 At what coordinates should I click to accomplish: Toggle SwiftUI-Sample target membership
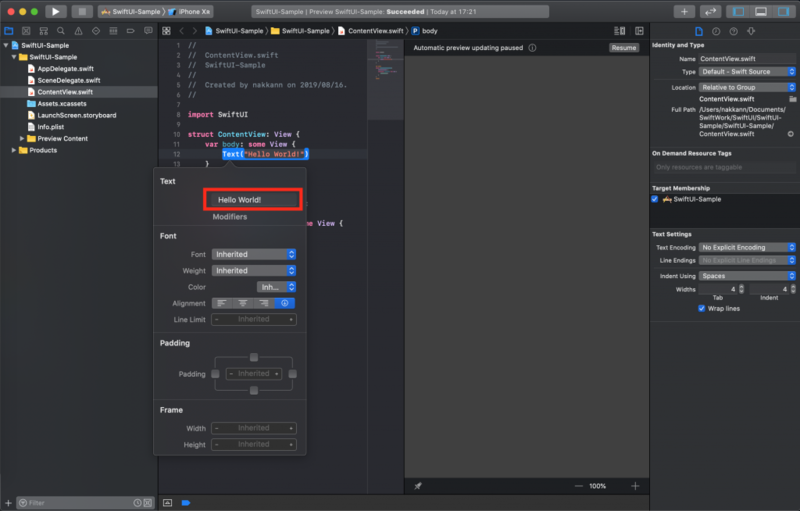(x=655, y=199)
